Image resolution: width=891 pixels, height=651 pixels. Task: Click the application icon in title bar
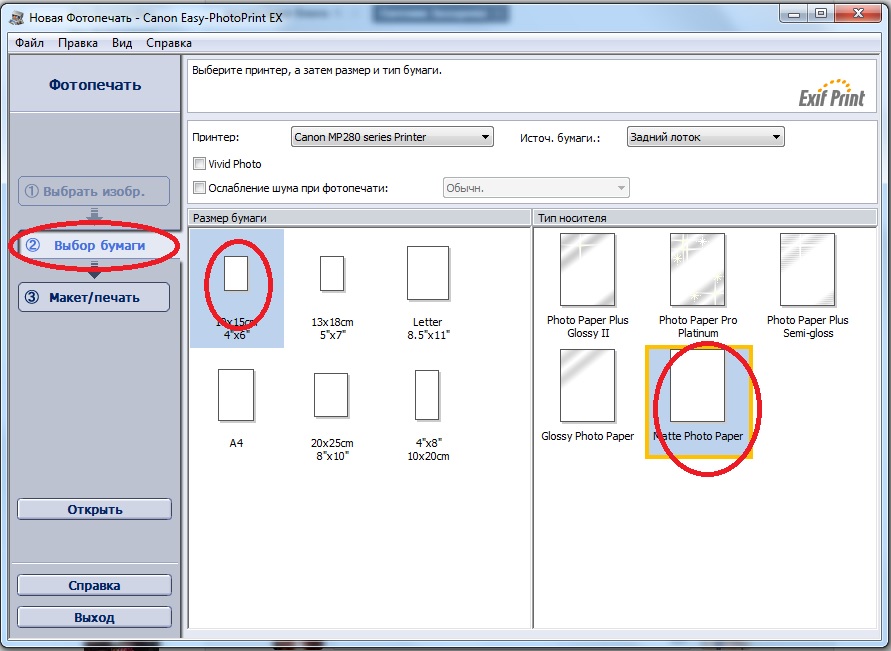click(17, 18)
